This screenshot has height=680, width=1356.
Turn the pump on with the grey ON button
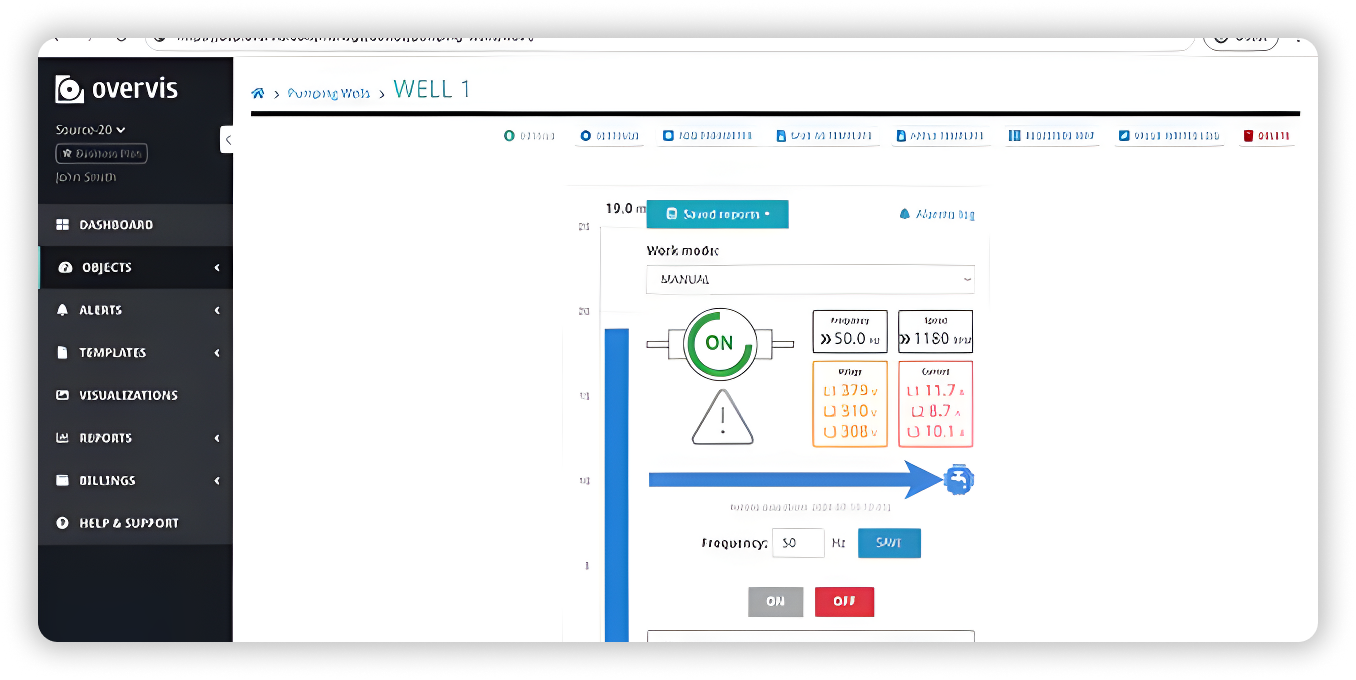(775, 602)
